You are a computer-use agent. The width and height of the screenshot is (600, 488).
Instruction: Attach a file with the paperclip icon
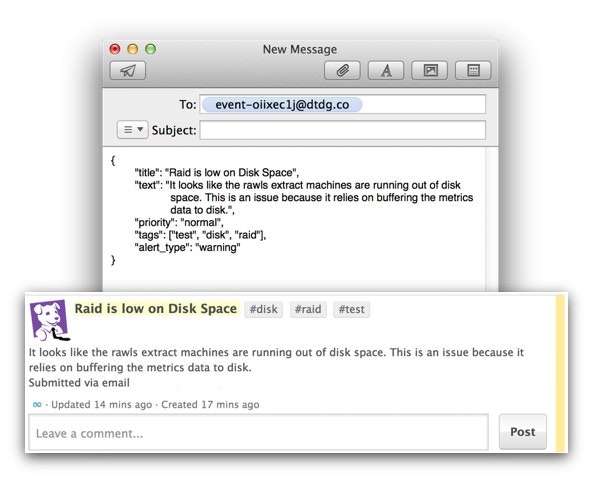pyautogui.click(x=342, y=71)
